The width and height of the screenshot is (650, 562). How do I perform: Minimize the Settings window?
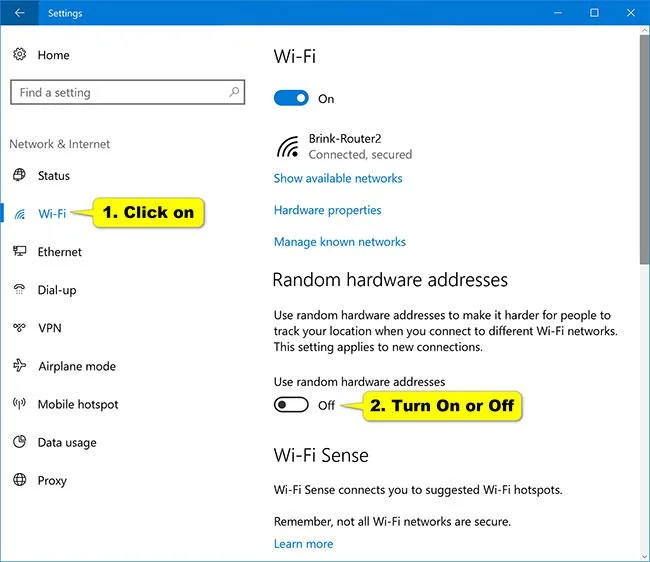[558, 13]
